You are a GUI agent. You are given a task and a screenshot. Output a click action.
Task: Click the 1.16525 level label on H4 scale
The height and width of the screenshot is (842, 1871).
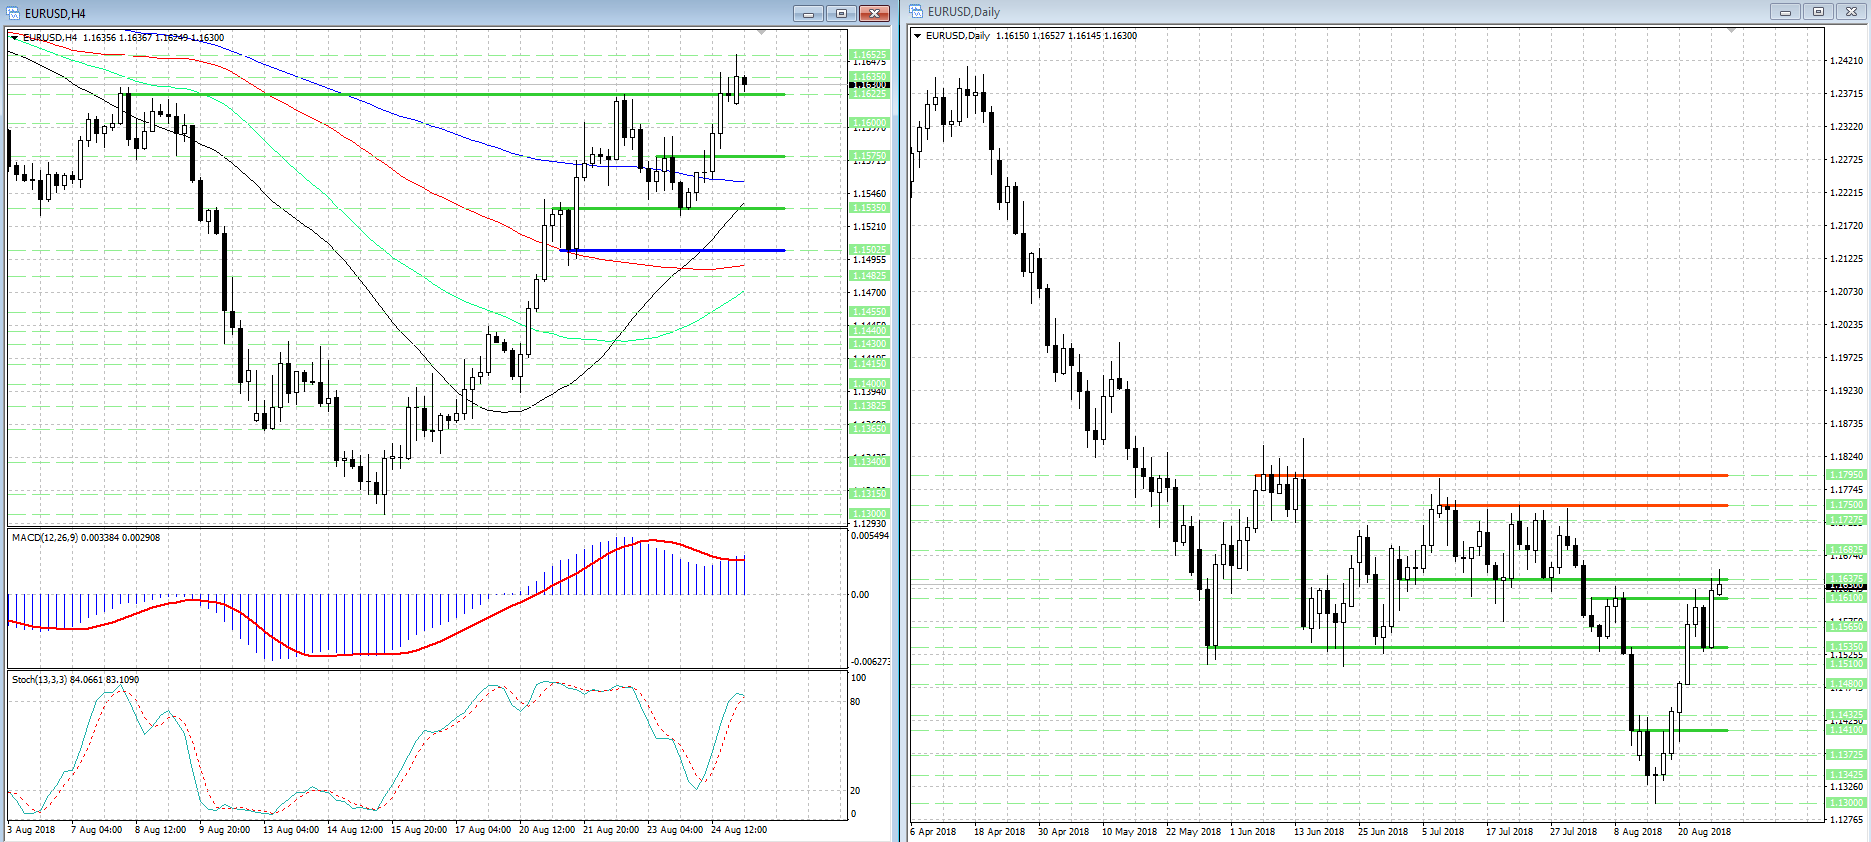pyautogui.click(x=869, y=55)
